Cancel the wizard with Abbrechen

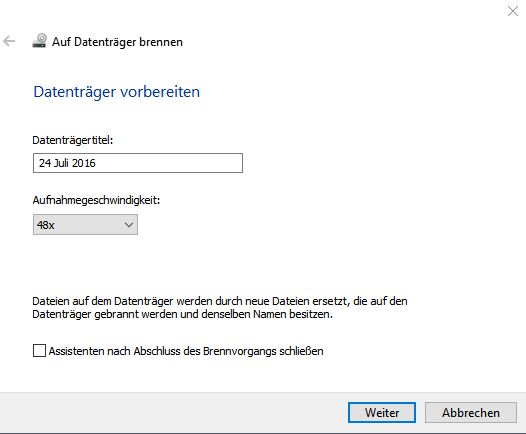tap(471, 413)
